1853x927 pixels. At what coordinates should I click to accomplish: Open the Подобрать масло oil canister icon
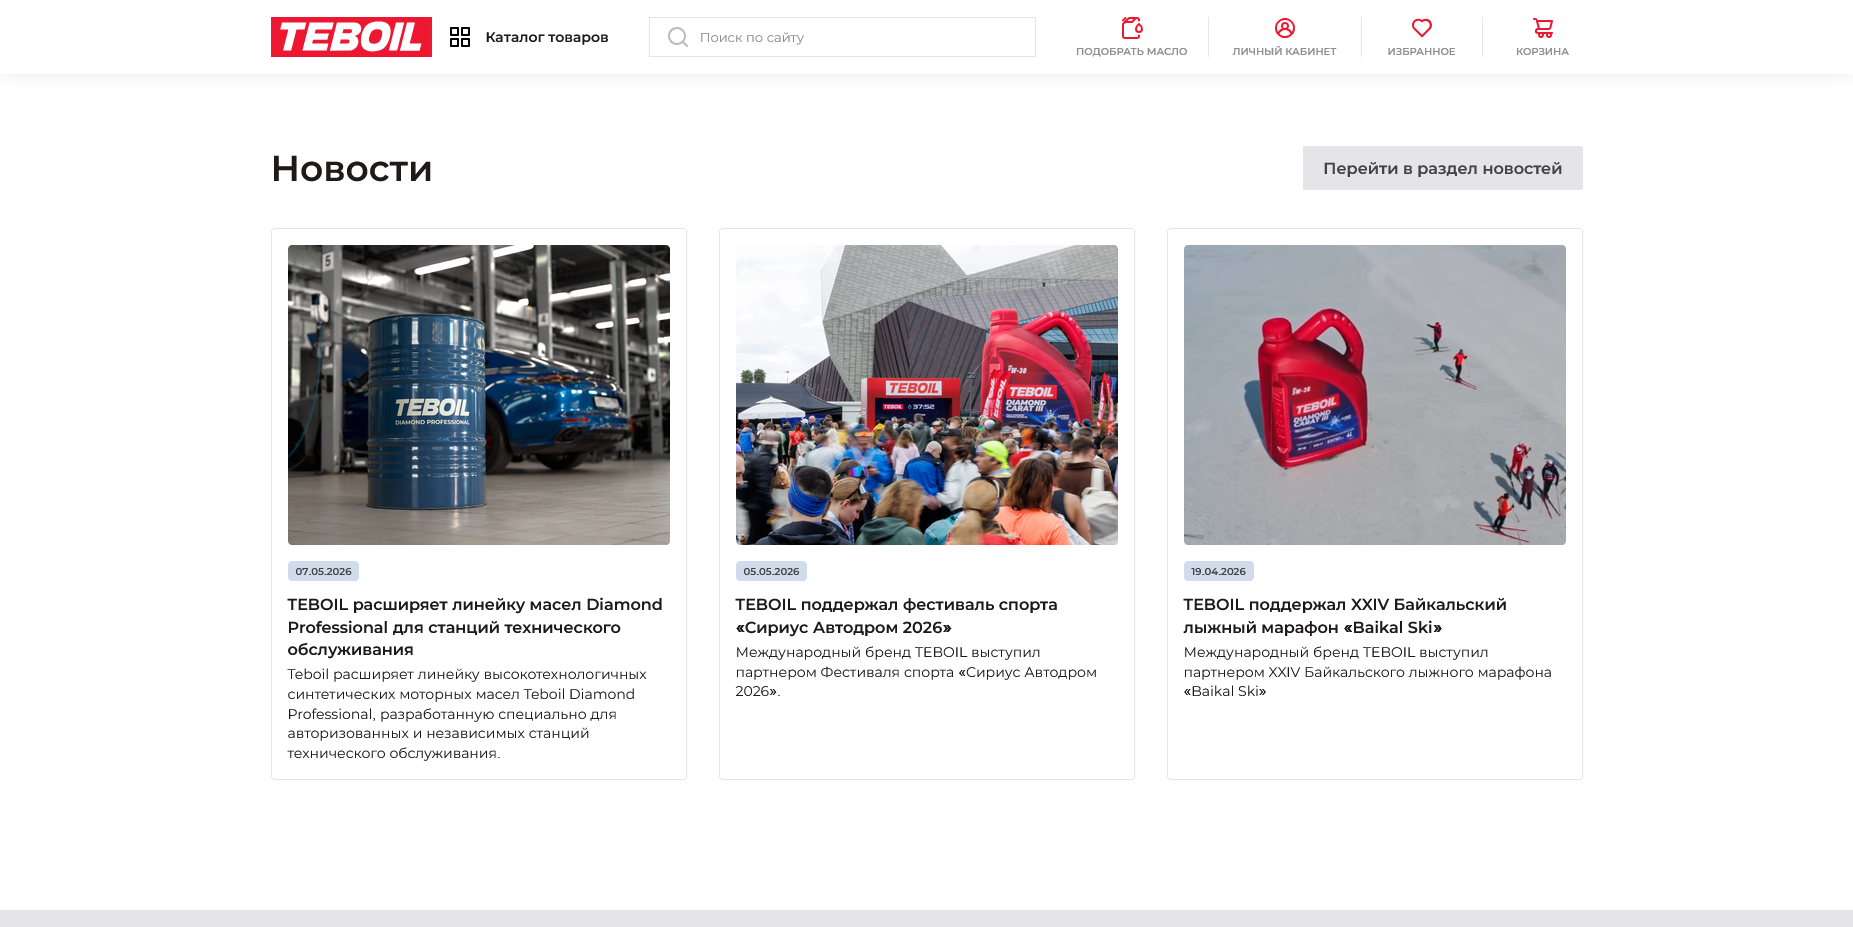tap(1132, 27)
